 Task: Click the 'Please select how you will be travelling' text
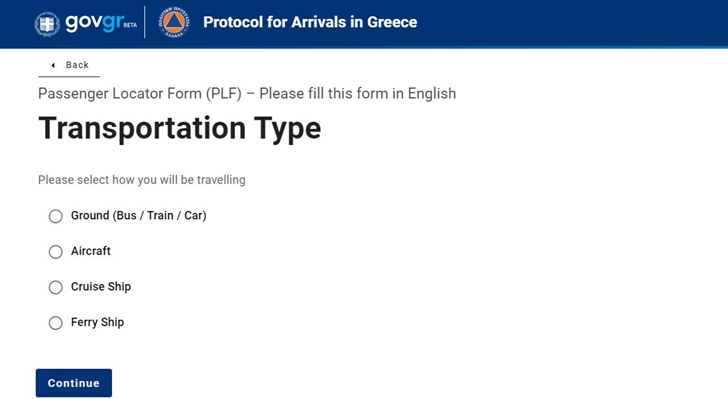point(142,180)
